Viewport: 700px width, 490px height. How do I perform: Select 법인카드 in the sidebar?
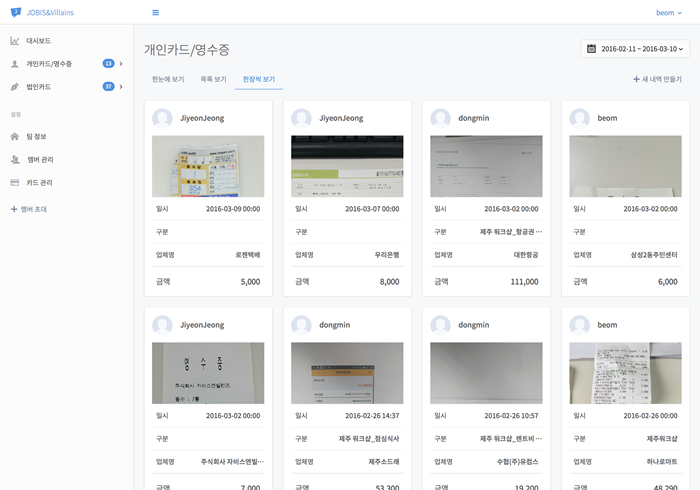point(38,87)
